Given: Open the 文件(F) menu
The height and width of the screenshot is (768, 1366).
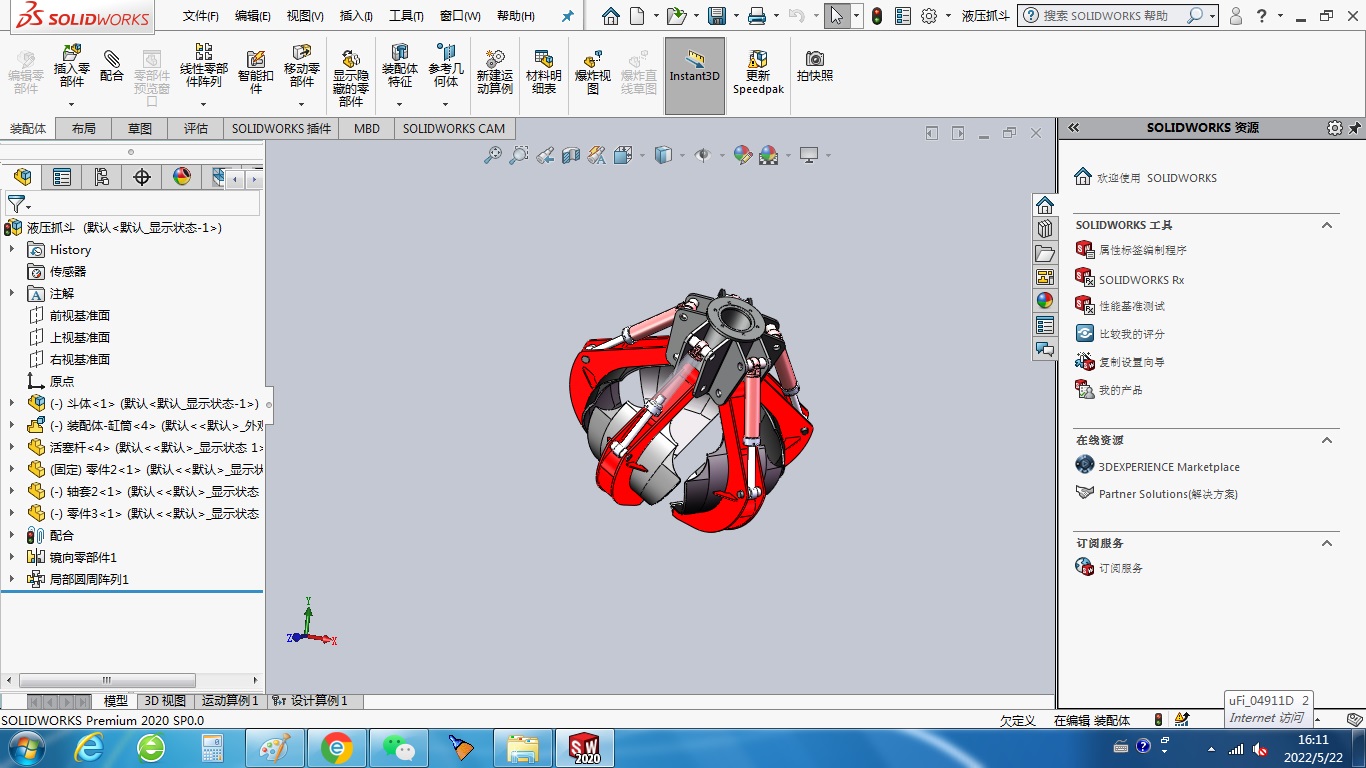Looking at the screenshot, I should click(x=201, y=16).
